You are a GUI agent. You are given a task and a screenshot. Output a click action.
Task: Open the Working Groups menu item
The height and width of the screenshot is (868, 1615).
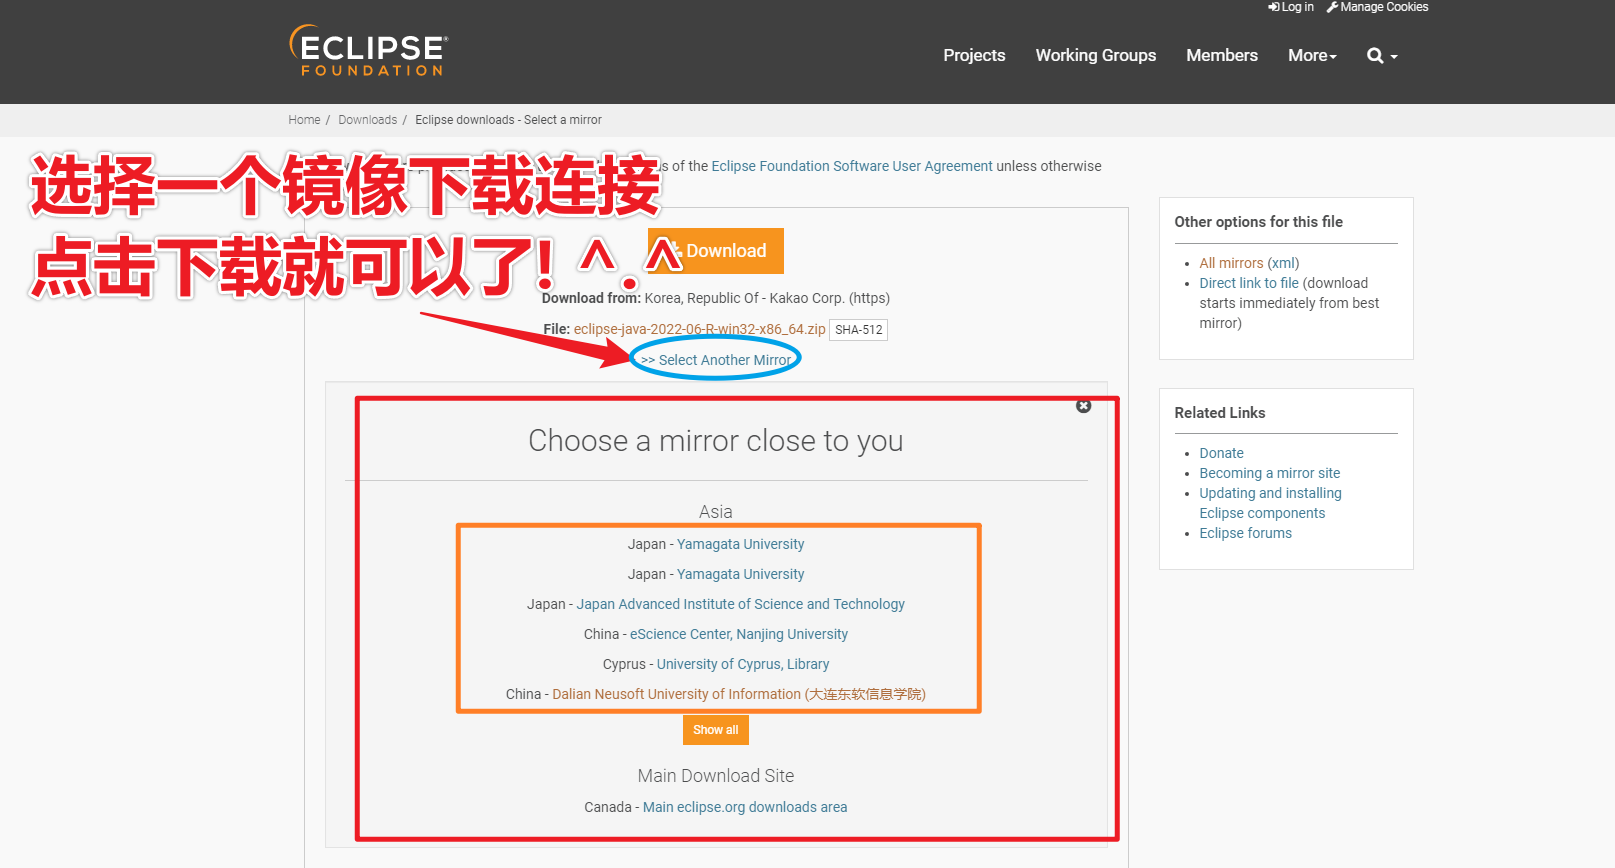pyautogui.click(x=1096, y=56)
